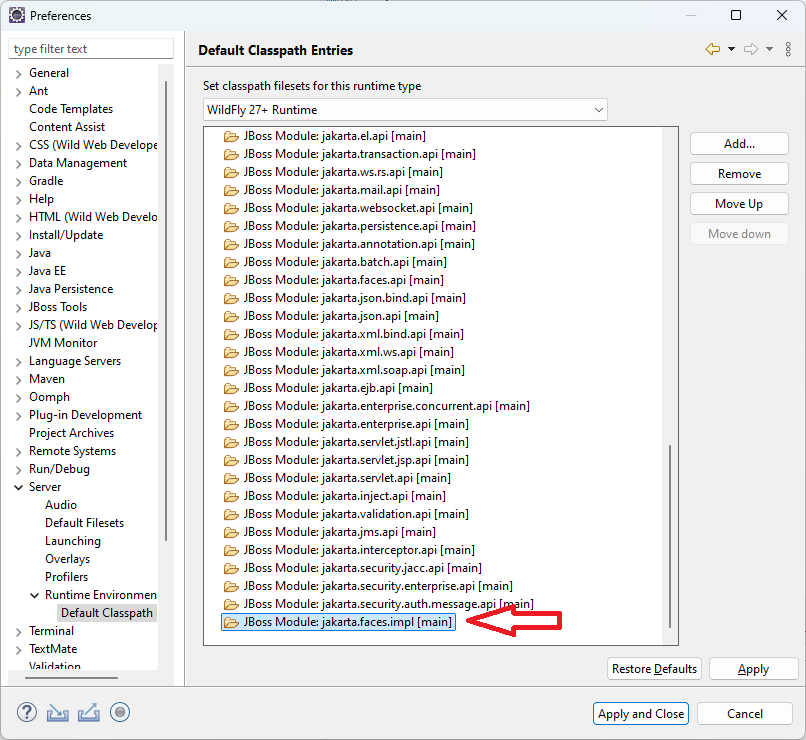Image resolution: width=806 pixels, height=740 pixels.
Task: Click folder icon for jakarta.ejb.api module
Action: pos(231,388)
